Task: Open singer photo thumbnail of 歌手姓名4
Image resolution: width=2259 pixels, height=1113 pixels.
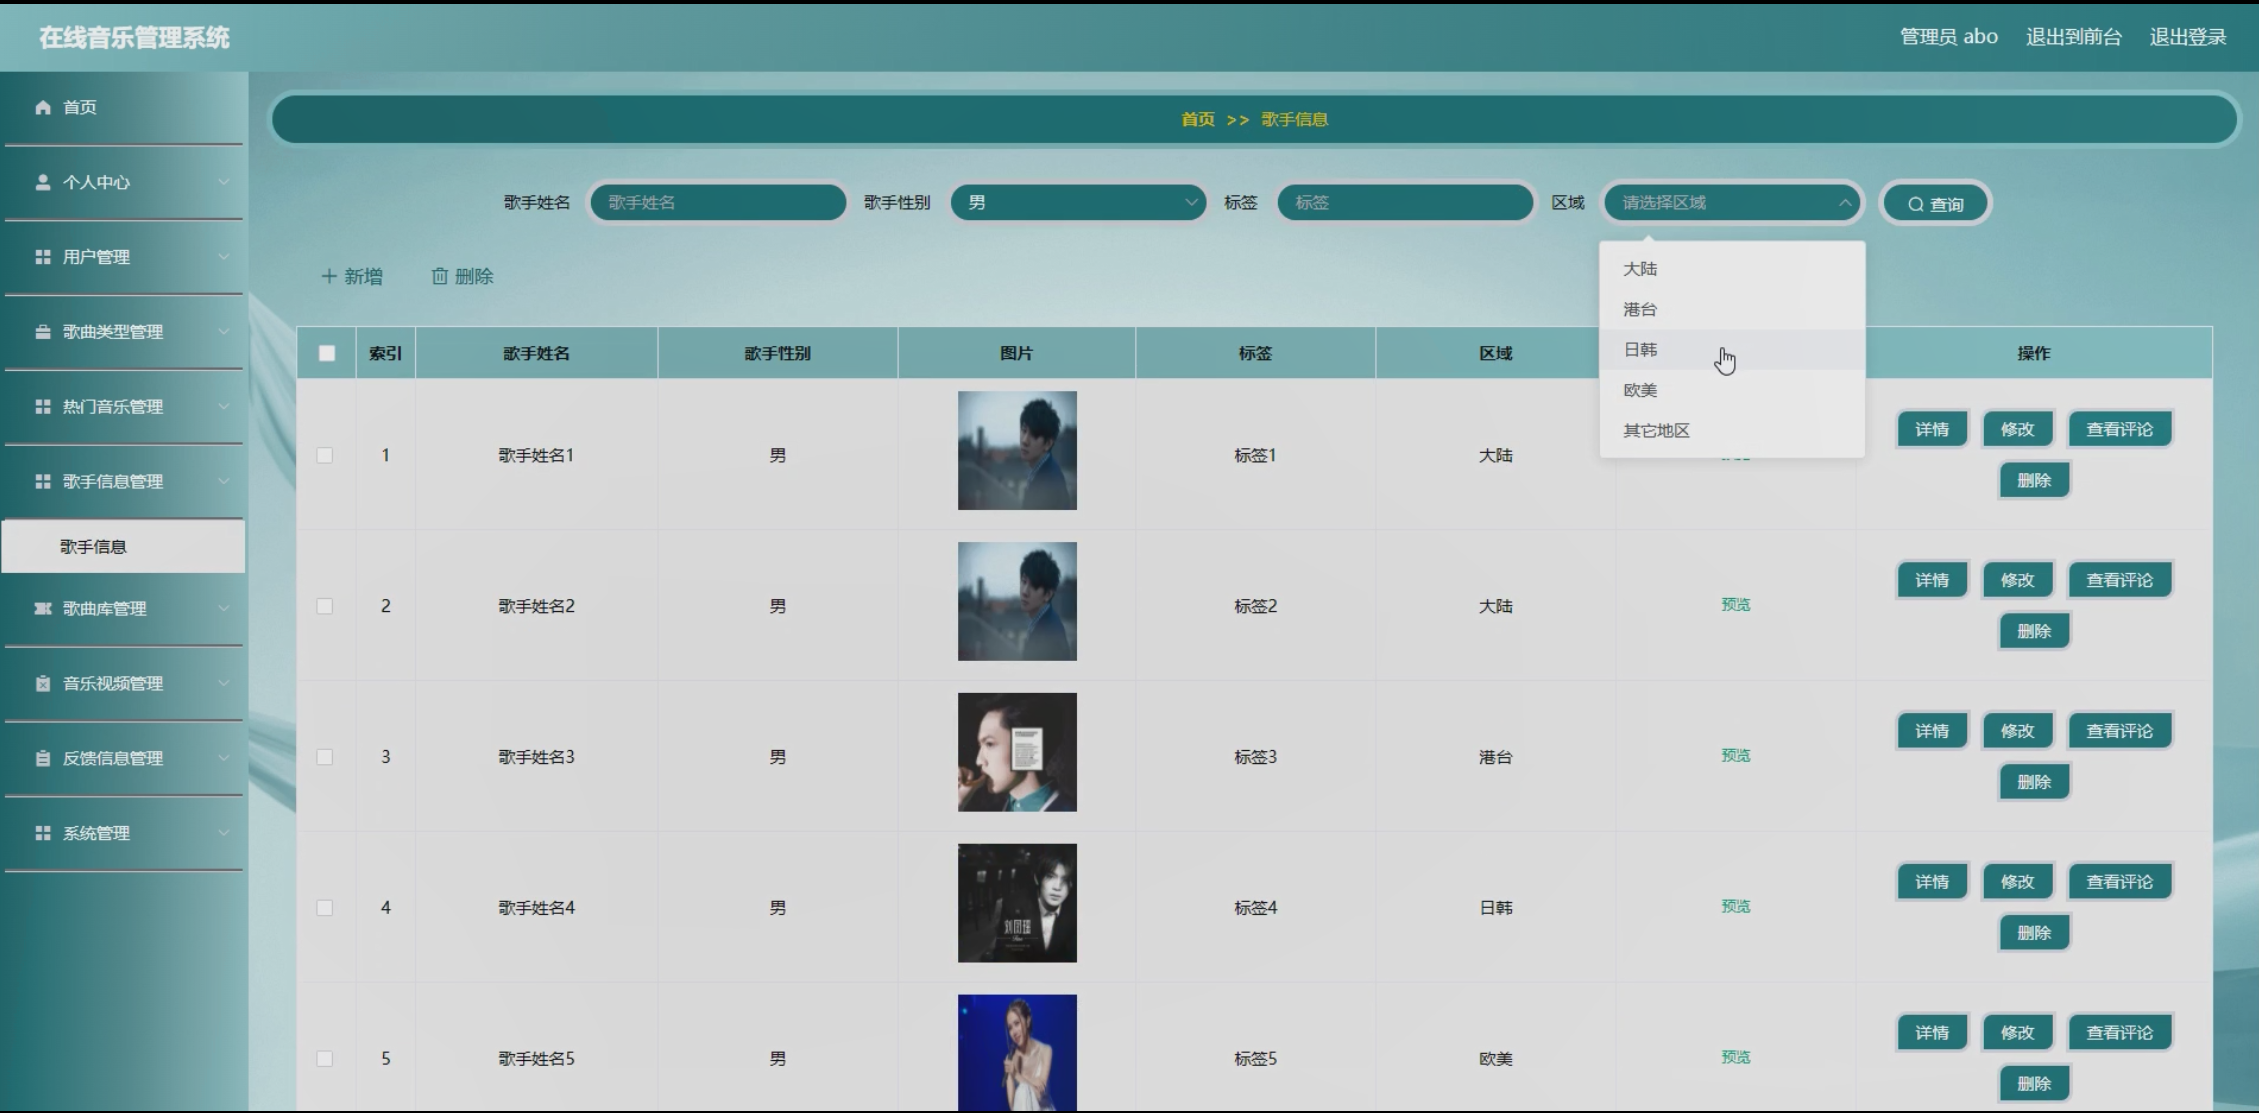Action: 1017,903
